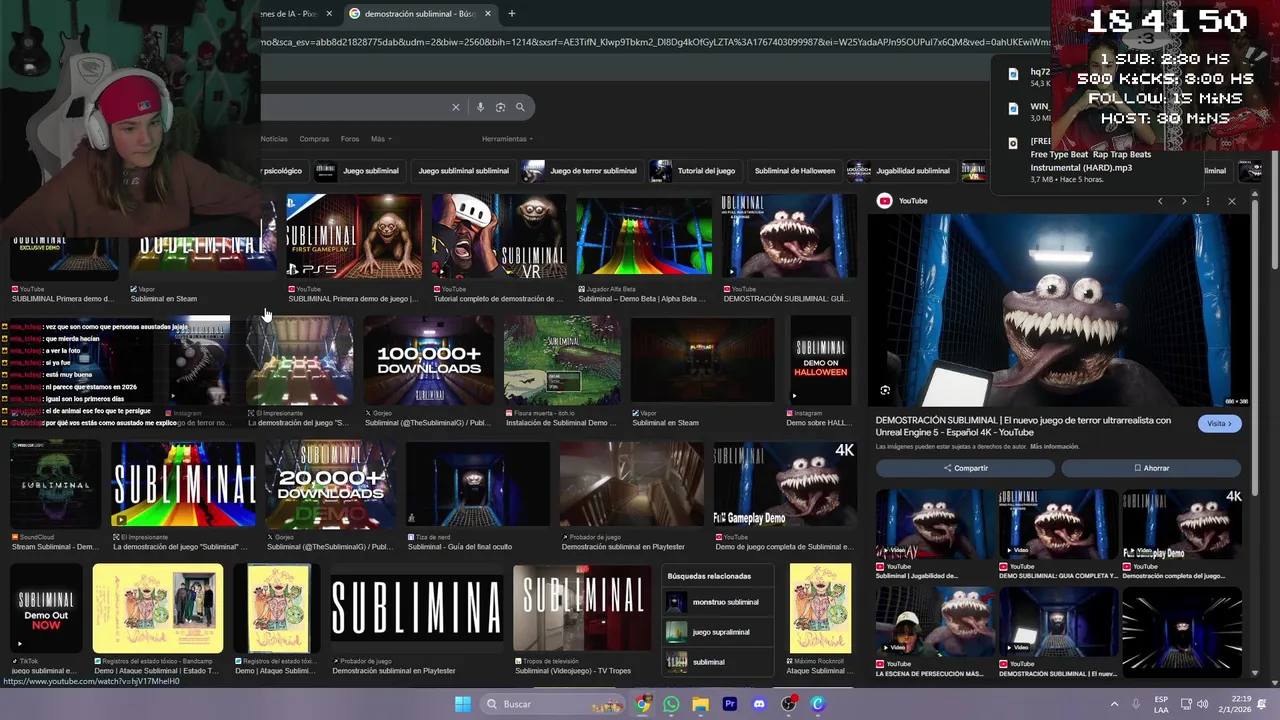Open Chrome from the taskbar

(x=642, y=704)
